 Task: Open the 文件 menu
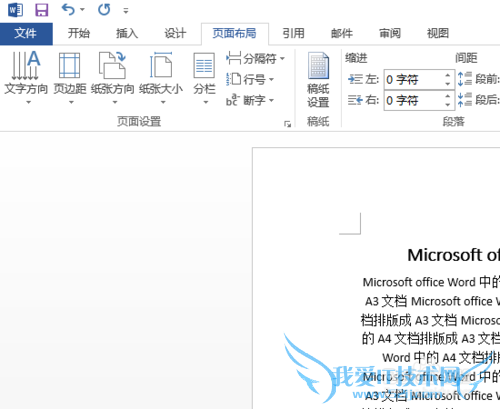pos(26,33)
